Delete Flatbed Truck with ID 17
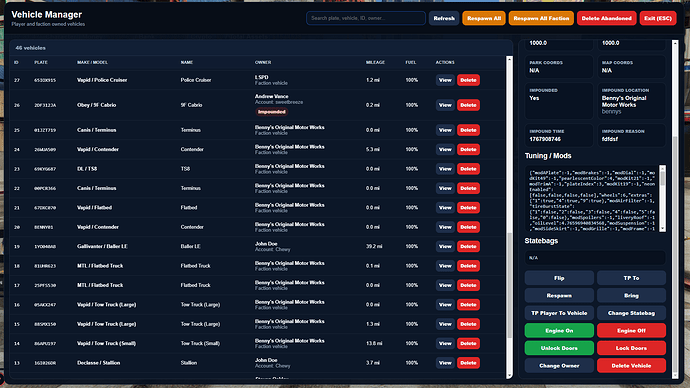 coord(468,285)
